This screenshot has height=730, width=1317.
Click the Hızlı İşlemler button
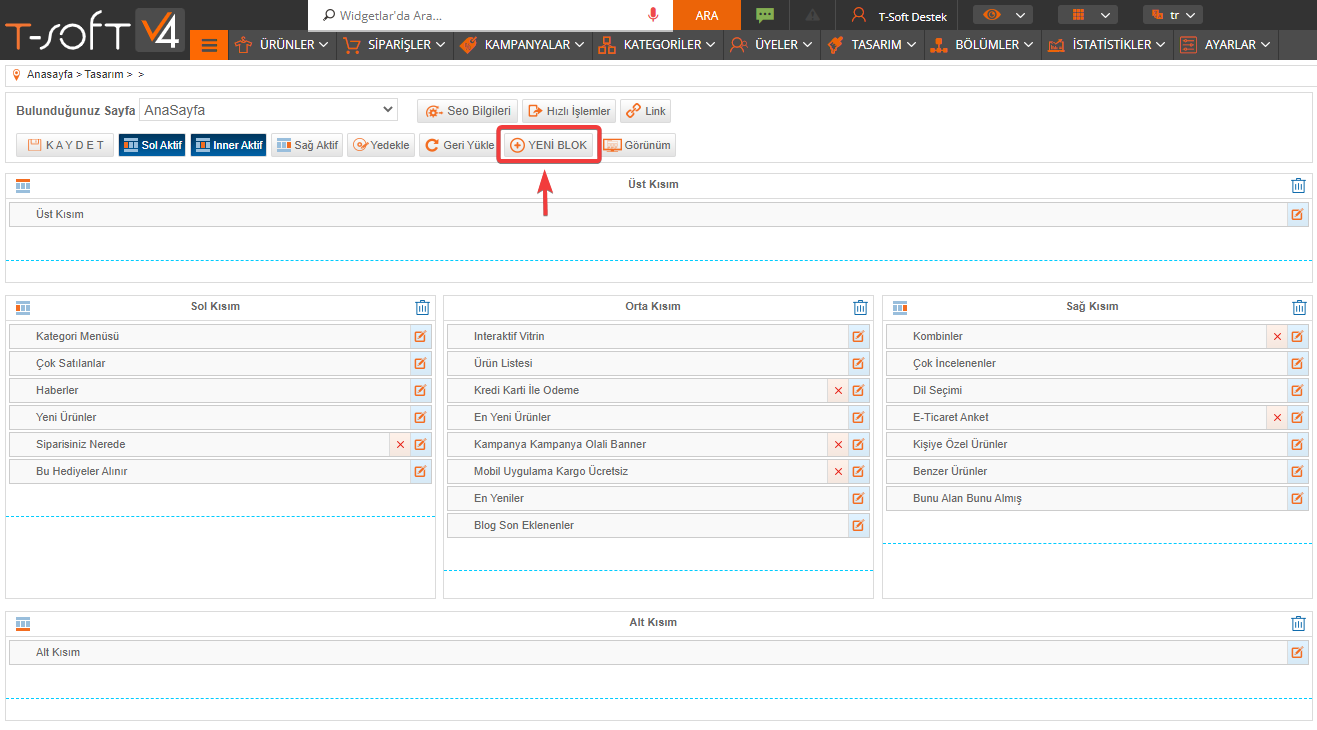pos(568,111)
